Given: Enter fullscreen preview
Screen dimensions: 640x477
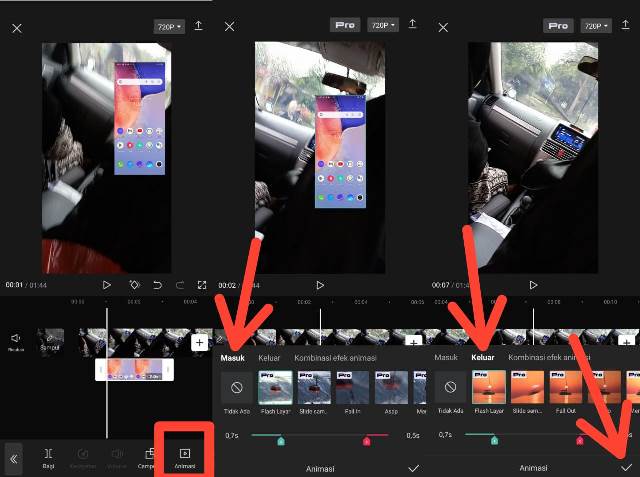Looking at the screenshot, I should 202,285.
